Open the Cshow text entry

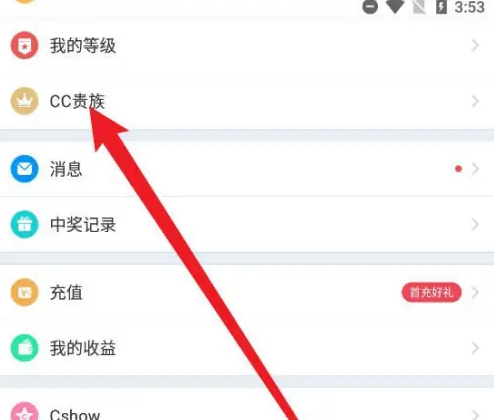75,414
